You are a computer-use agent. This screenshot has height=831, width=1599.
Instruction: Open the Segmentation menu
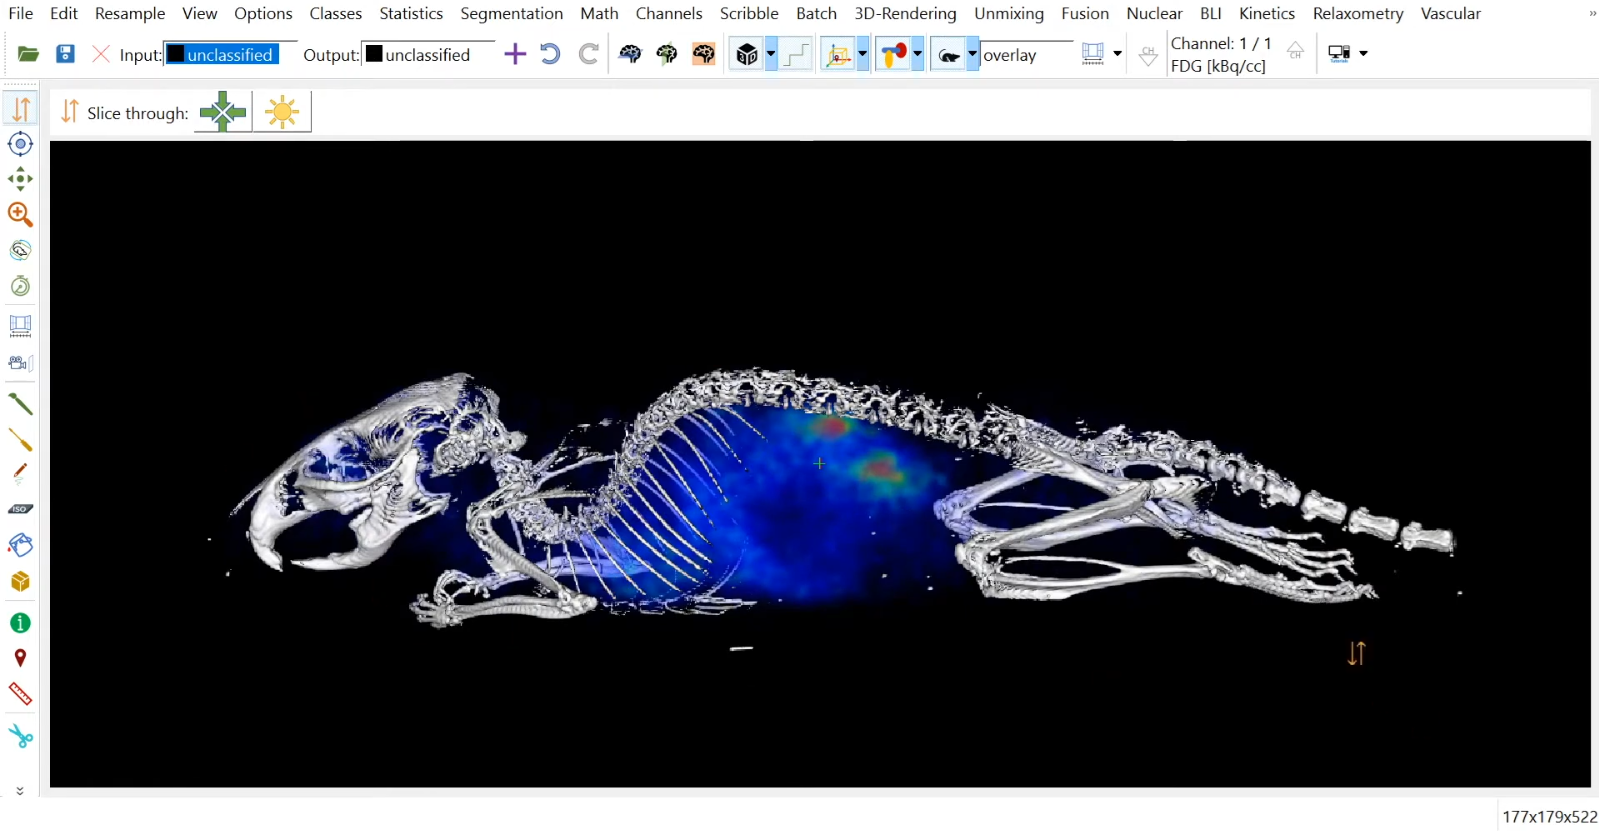tap(511, 13)
